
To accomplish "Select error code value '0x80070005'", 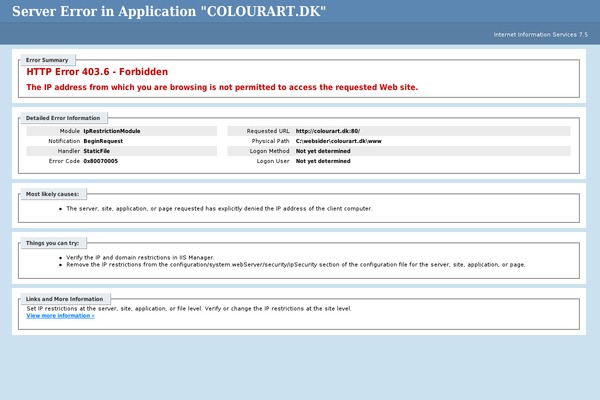I will 101,161.
